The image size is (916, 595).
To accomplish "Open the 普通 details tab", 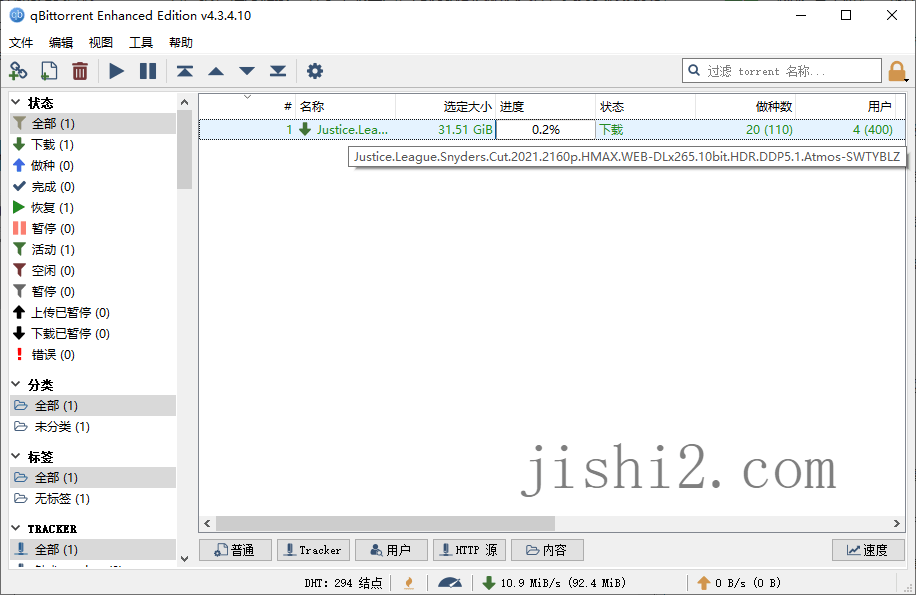I will point(235,550).
